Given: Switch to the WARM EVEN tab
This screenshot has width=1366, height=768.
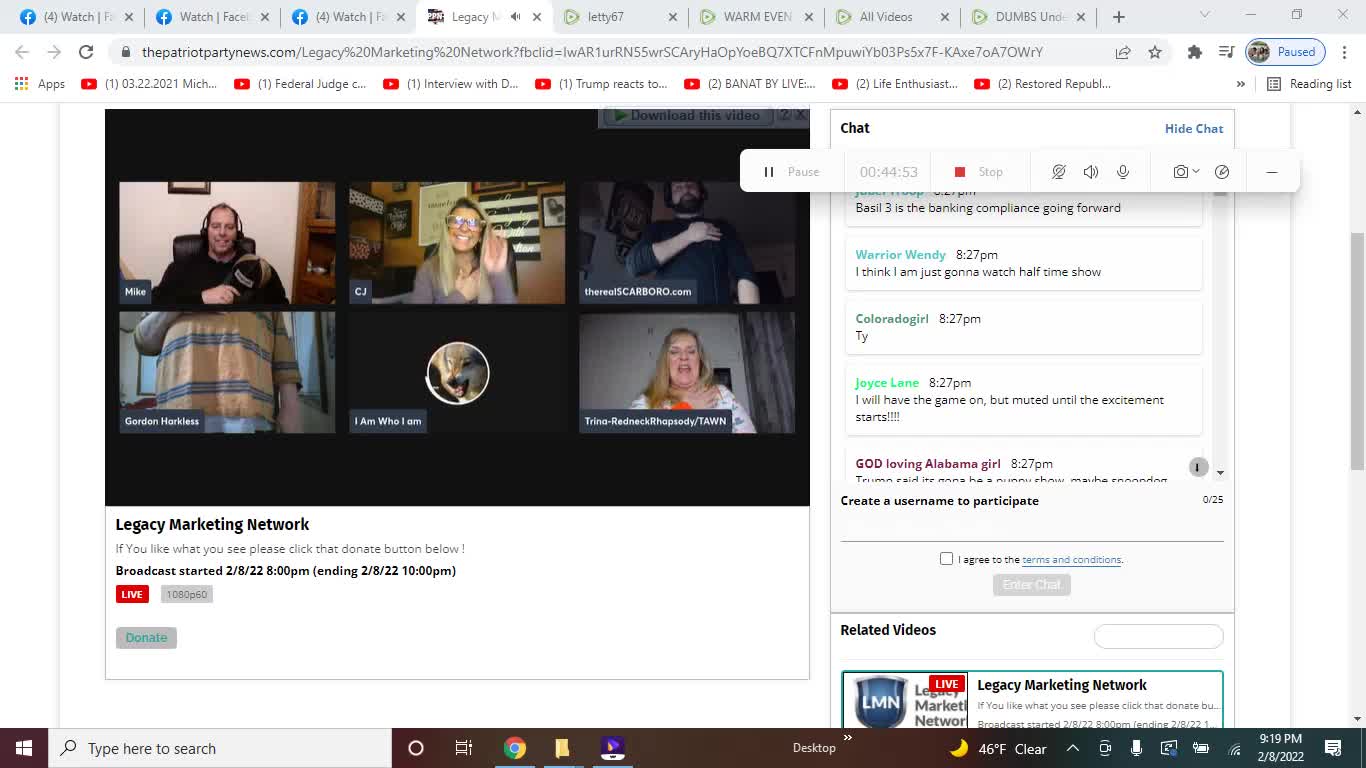Looking at the screenshot, I should (x=757, y=17).
